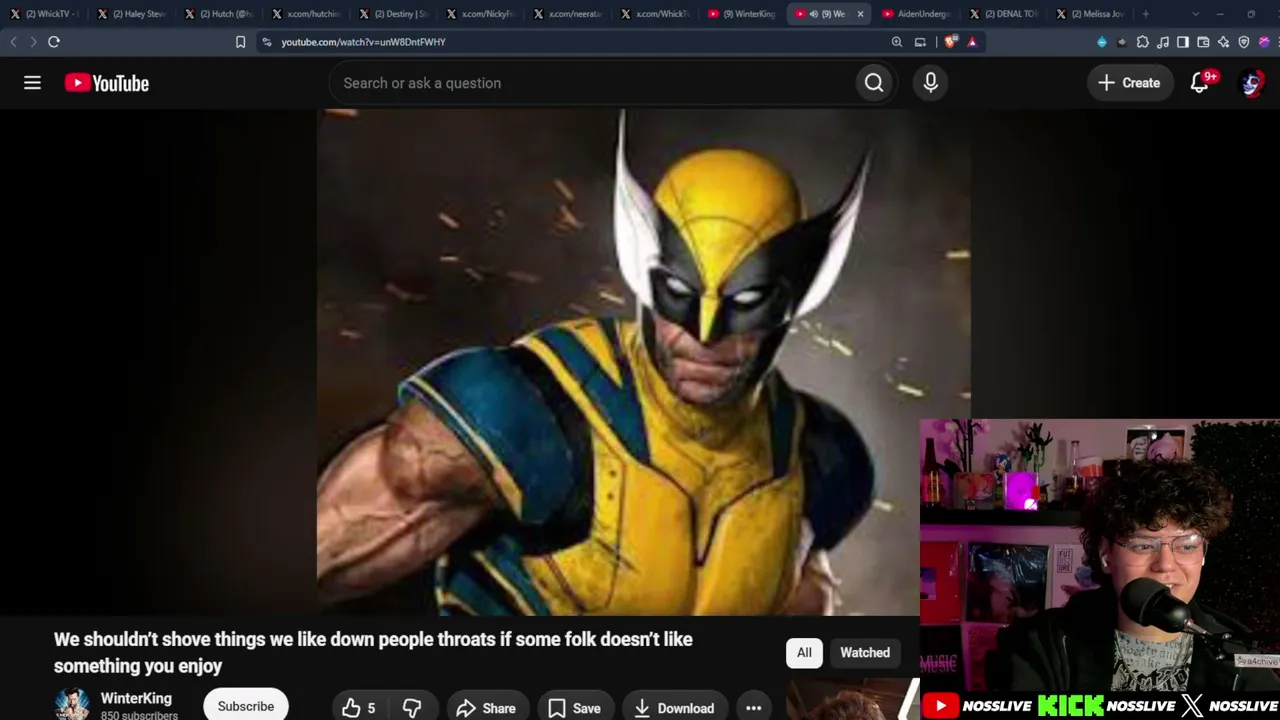1280x720 pixels.
Task: Go forward in browser history
Action: pos(33,42)
